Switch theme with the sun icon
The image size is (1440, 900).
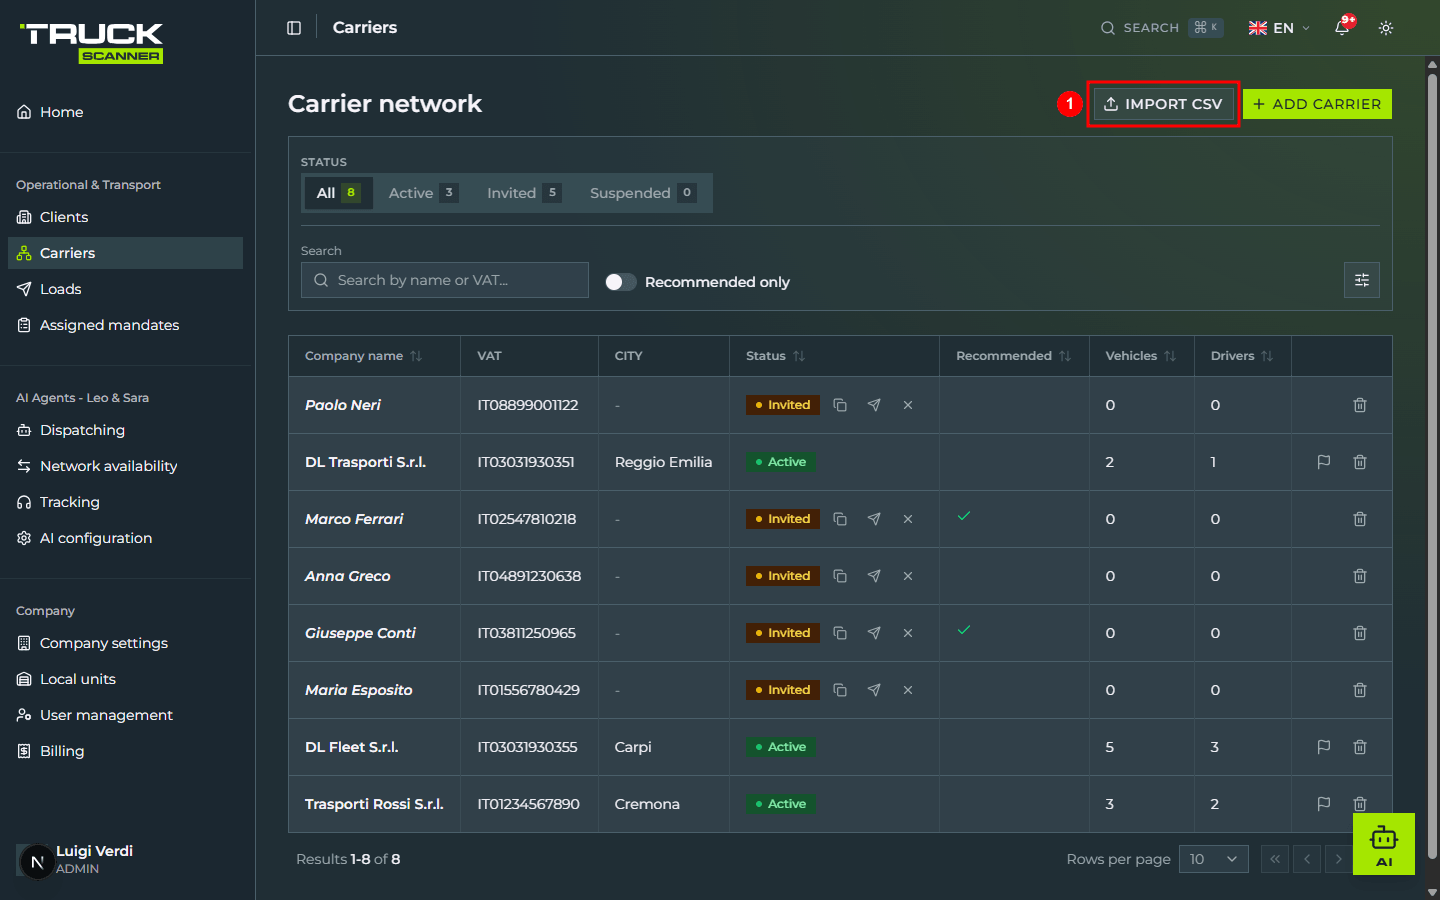point(1386,28)
